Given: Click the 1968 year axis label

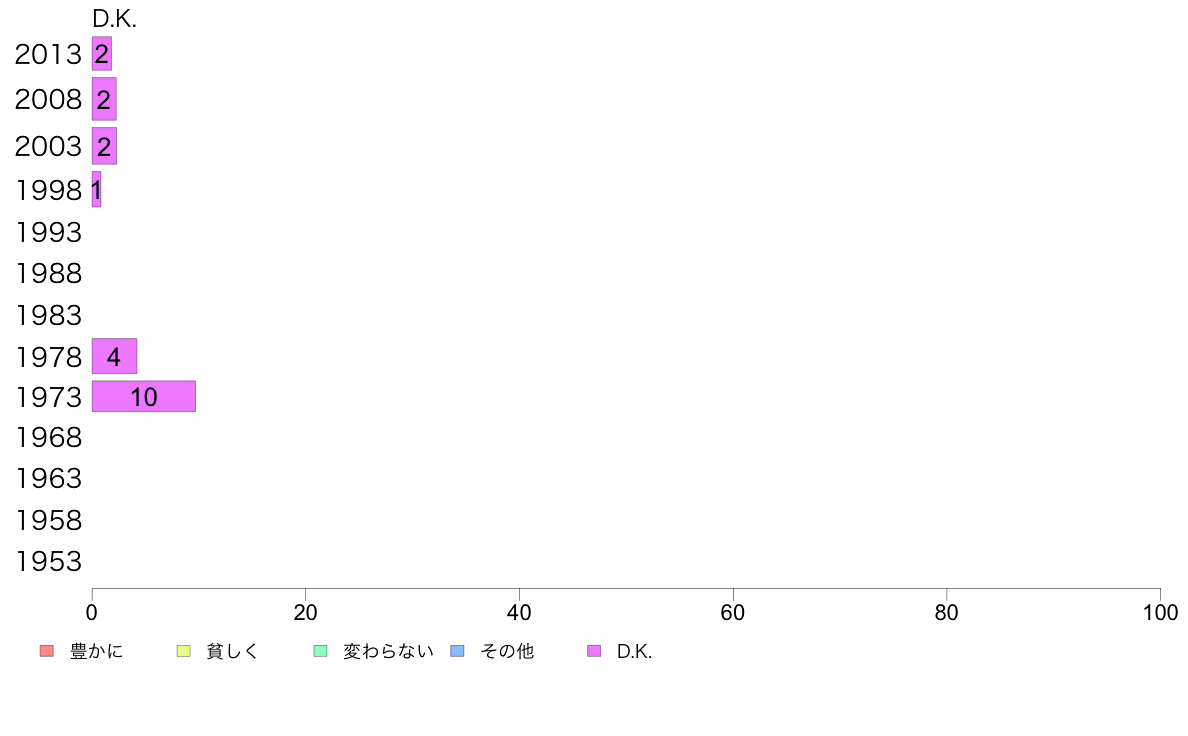Looking at the screenshot, I should [x=48, y=437].
